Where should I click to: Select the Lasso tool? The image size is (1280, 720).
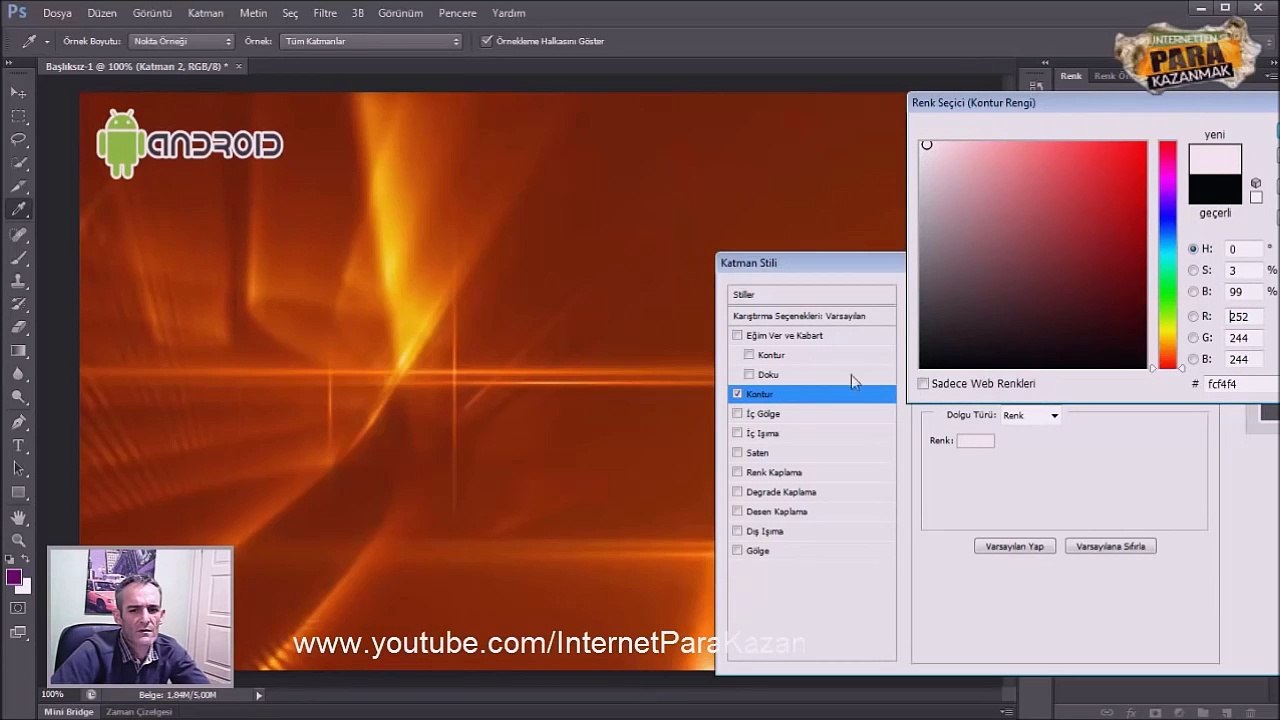pyautogui.click(x=19, y=139)
